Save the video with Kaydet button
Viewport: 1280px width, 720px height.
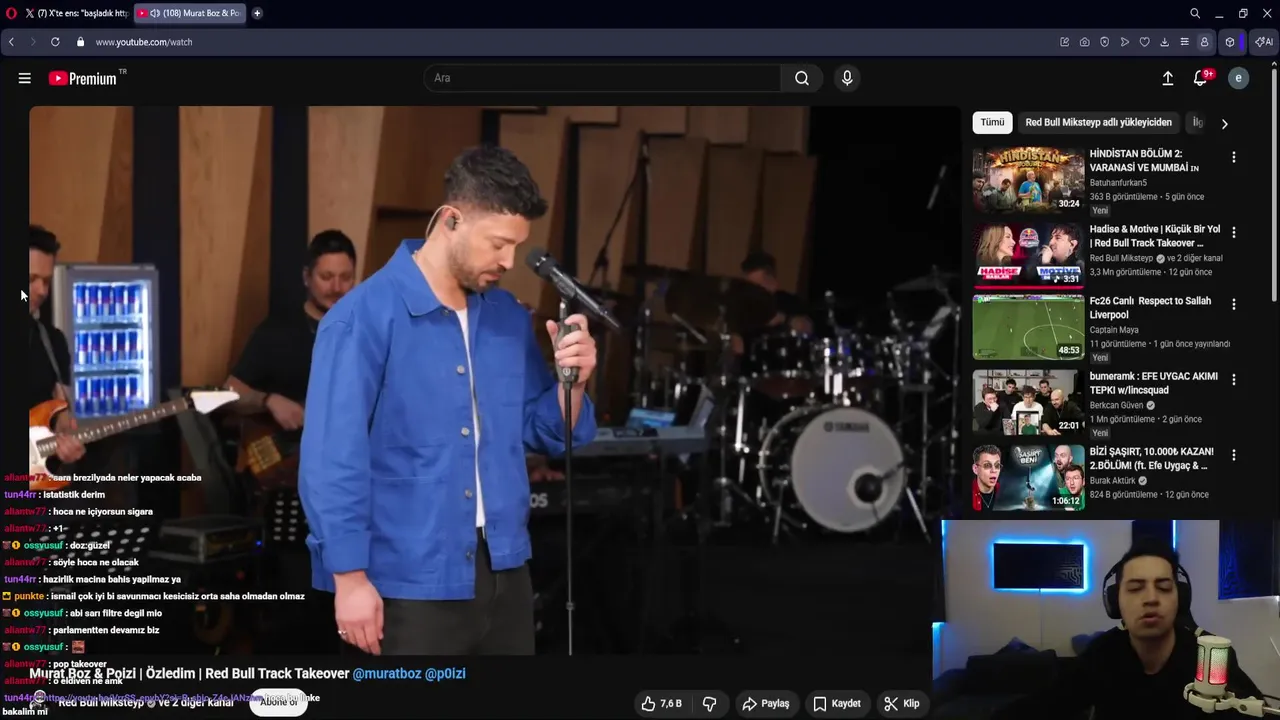[x=837, y=704]
